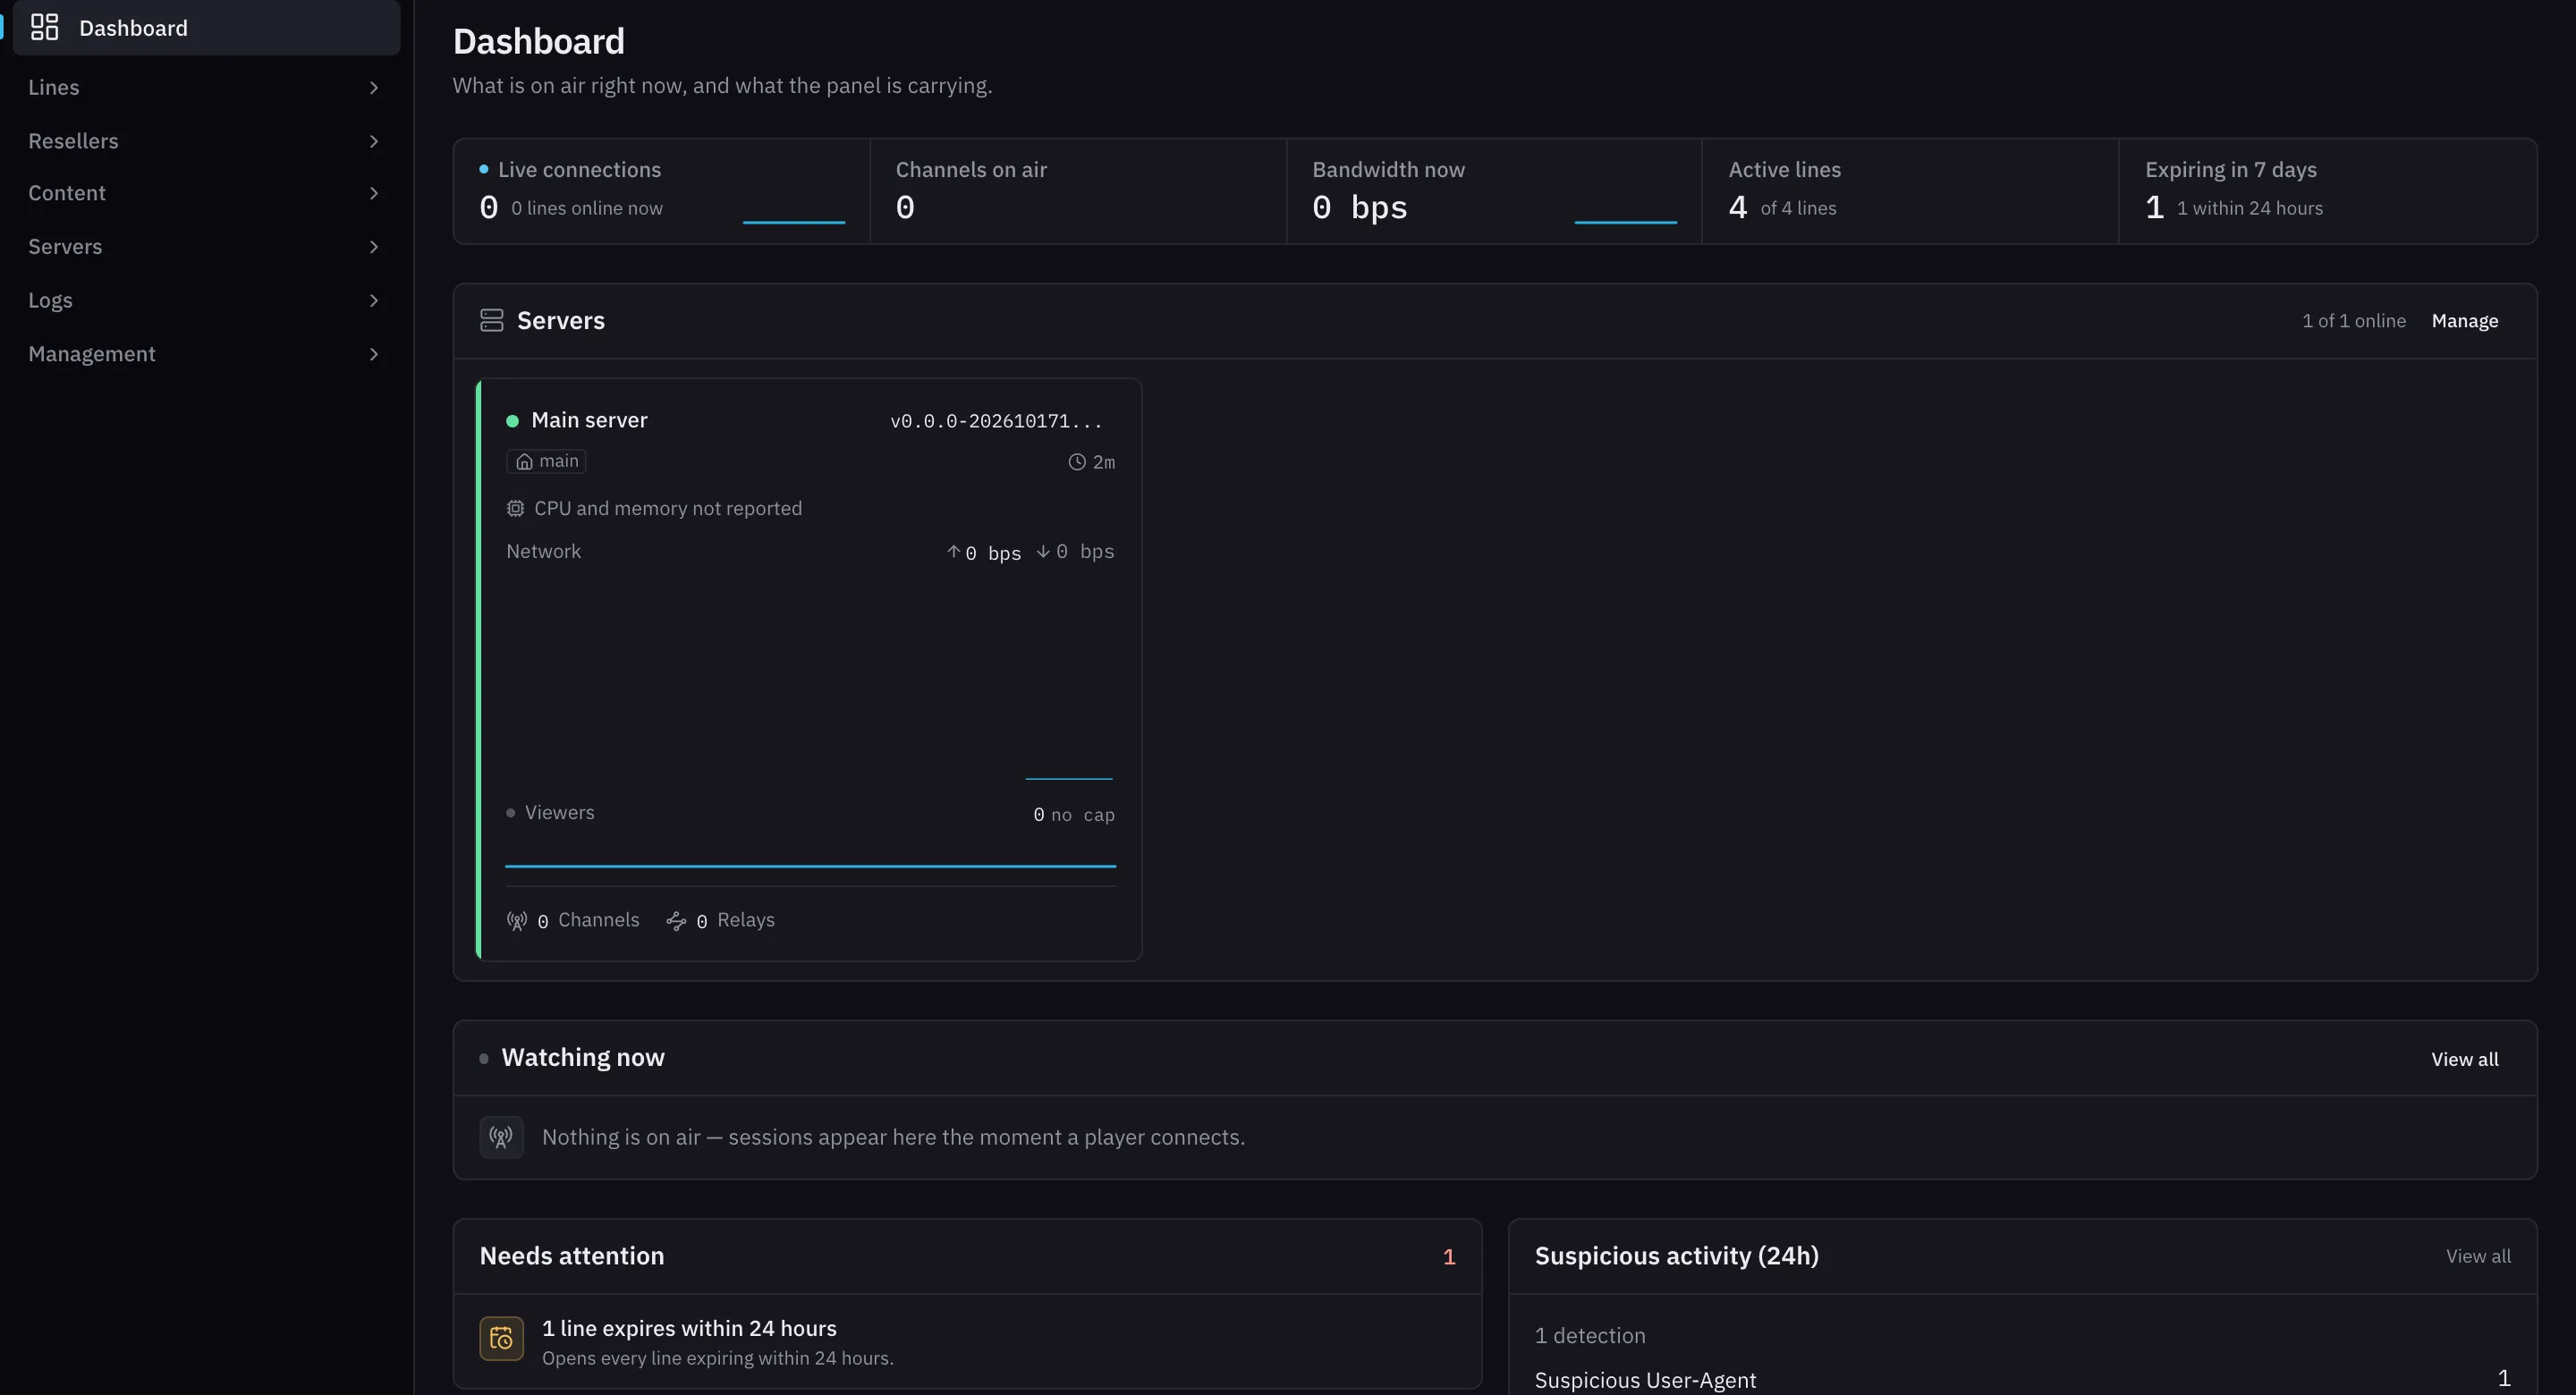Click the broadcast antenna icon beside Channels
This screenshot has height=1395, width=2576.
pyautogui.click(x=517, y=921)
